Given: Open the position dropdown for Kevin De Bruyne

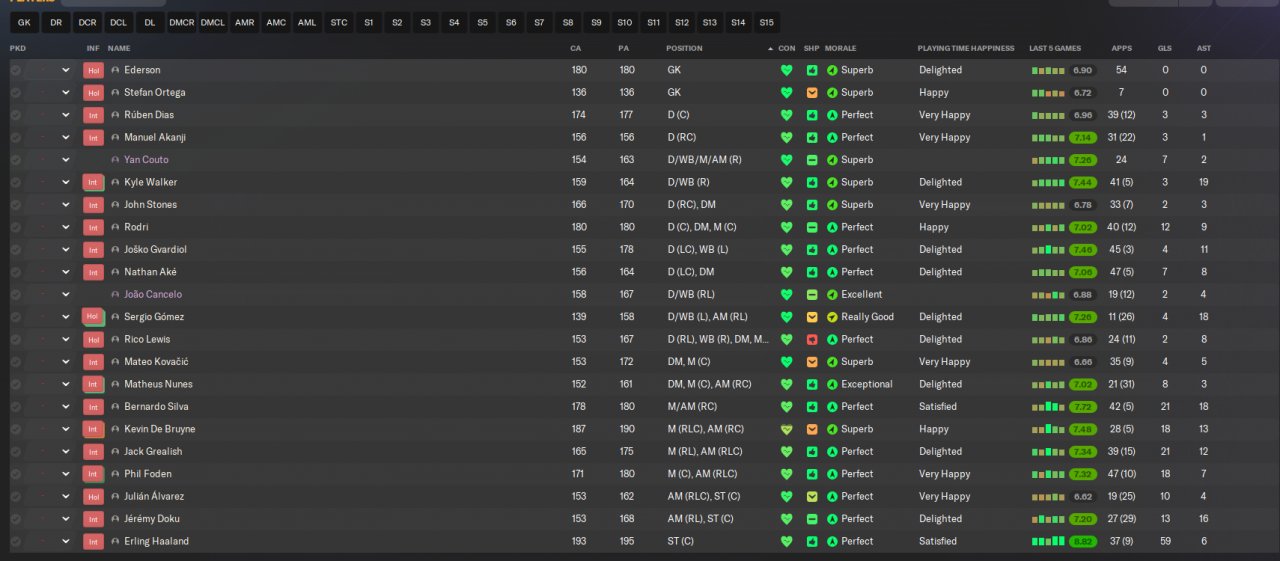Looking at the screenshot, I should [66, 429].
